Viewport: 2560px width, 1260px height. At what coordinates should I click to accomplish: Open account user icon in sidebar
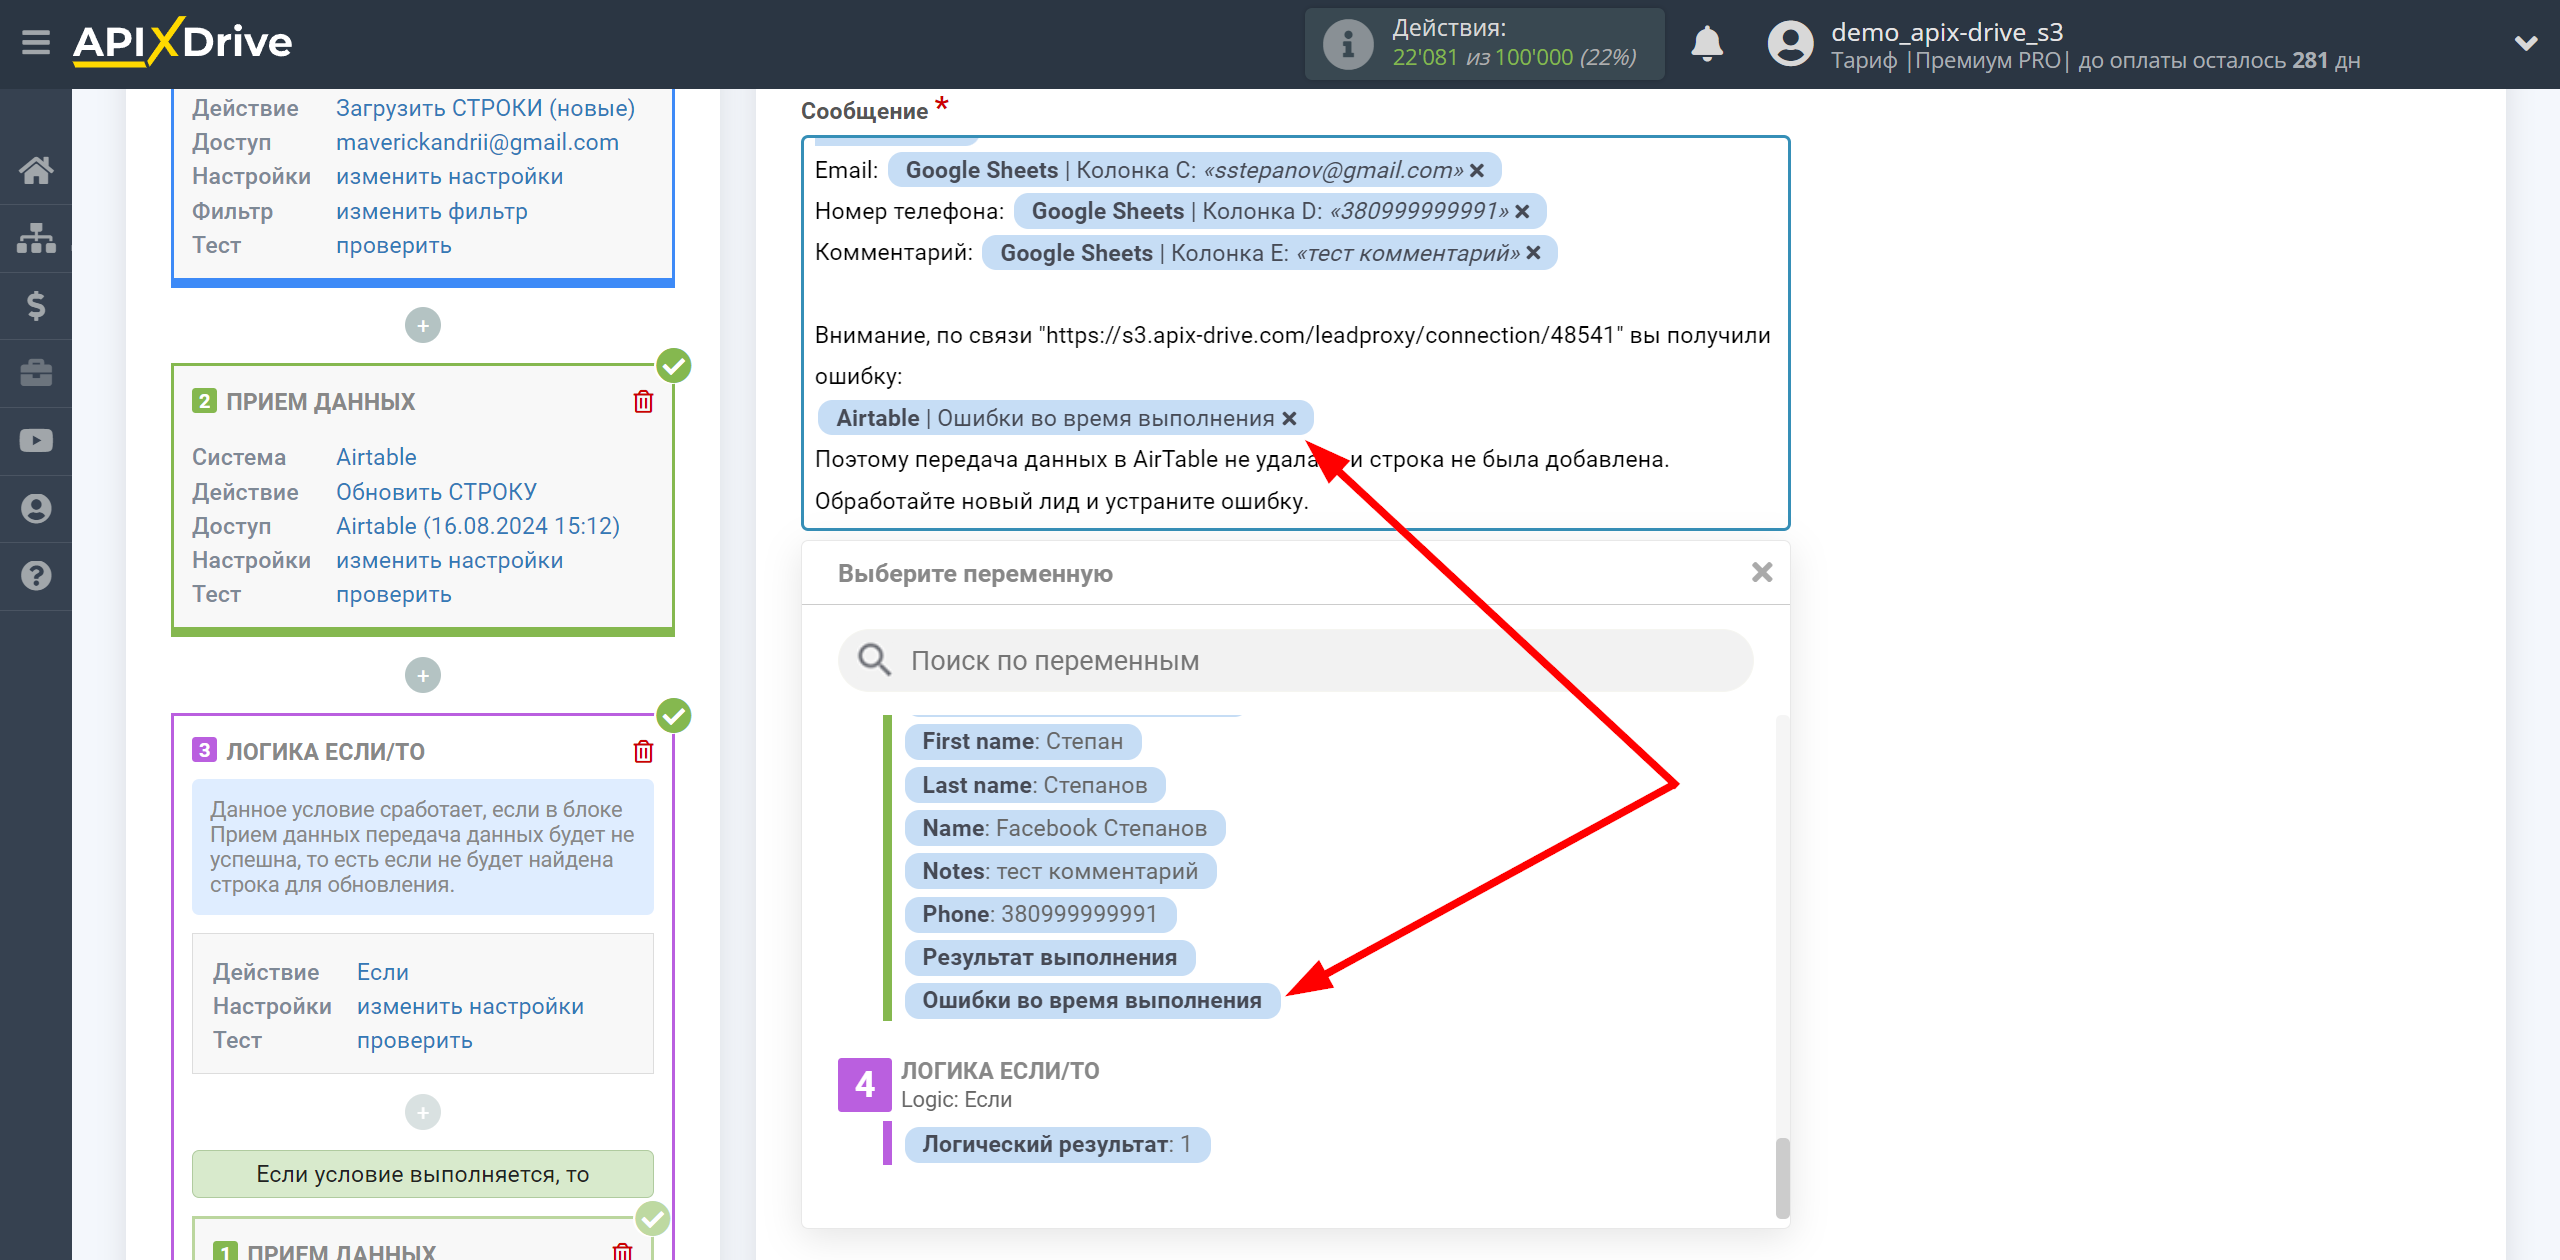36,508
